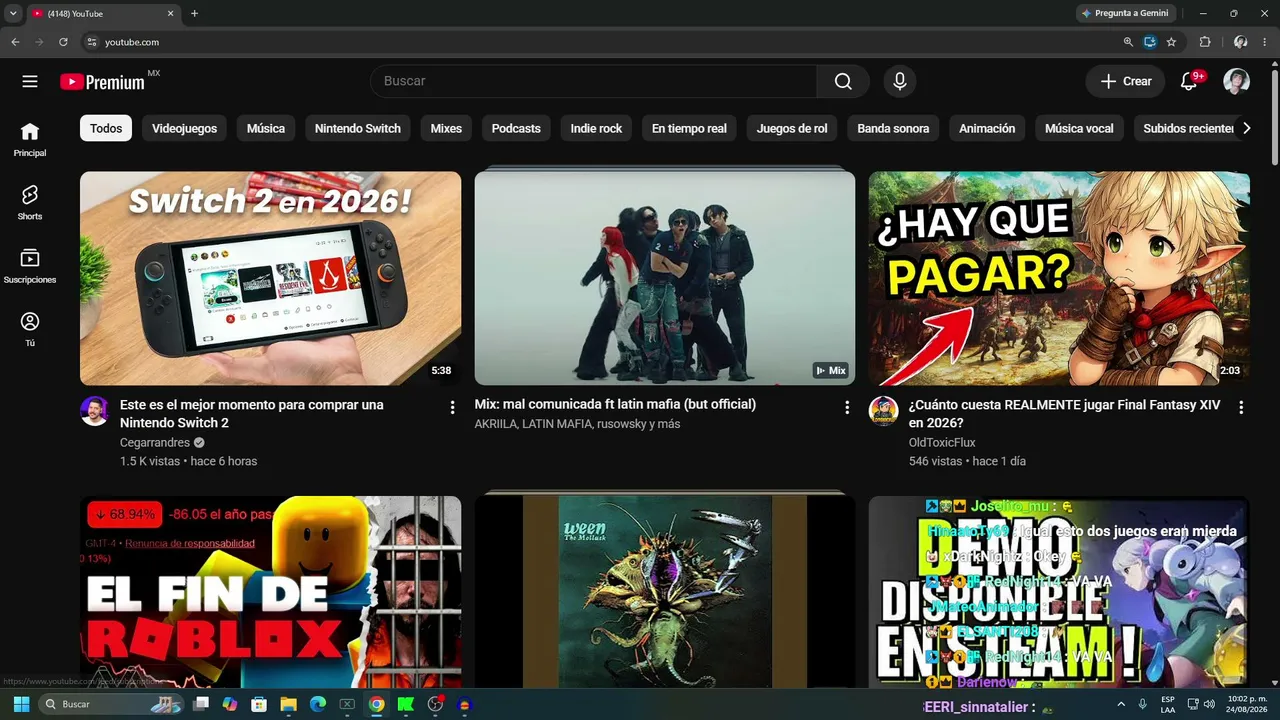1280x720 pixels.
Task: Open the Final Fantasy XIV cost video title
Action: click(1062, 414)
